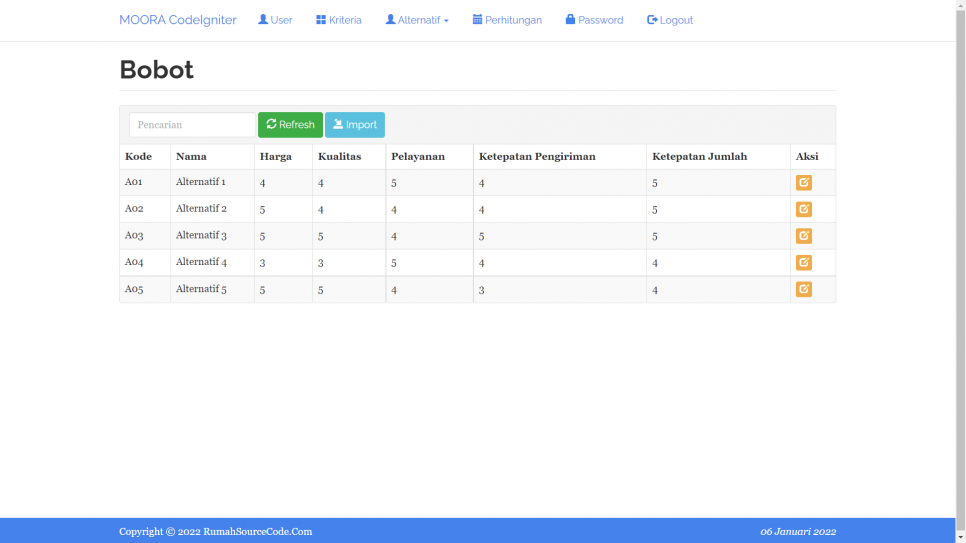Click the Ketepatan Pengiriman column header

(x=537, y=156)
